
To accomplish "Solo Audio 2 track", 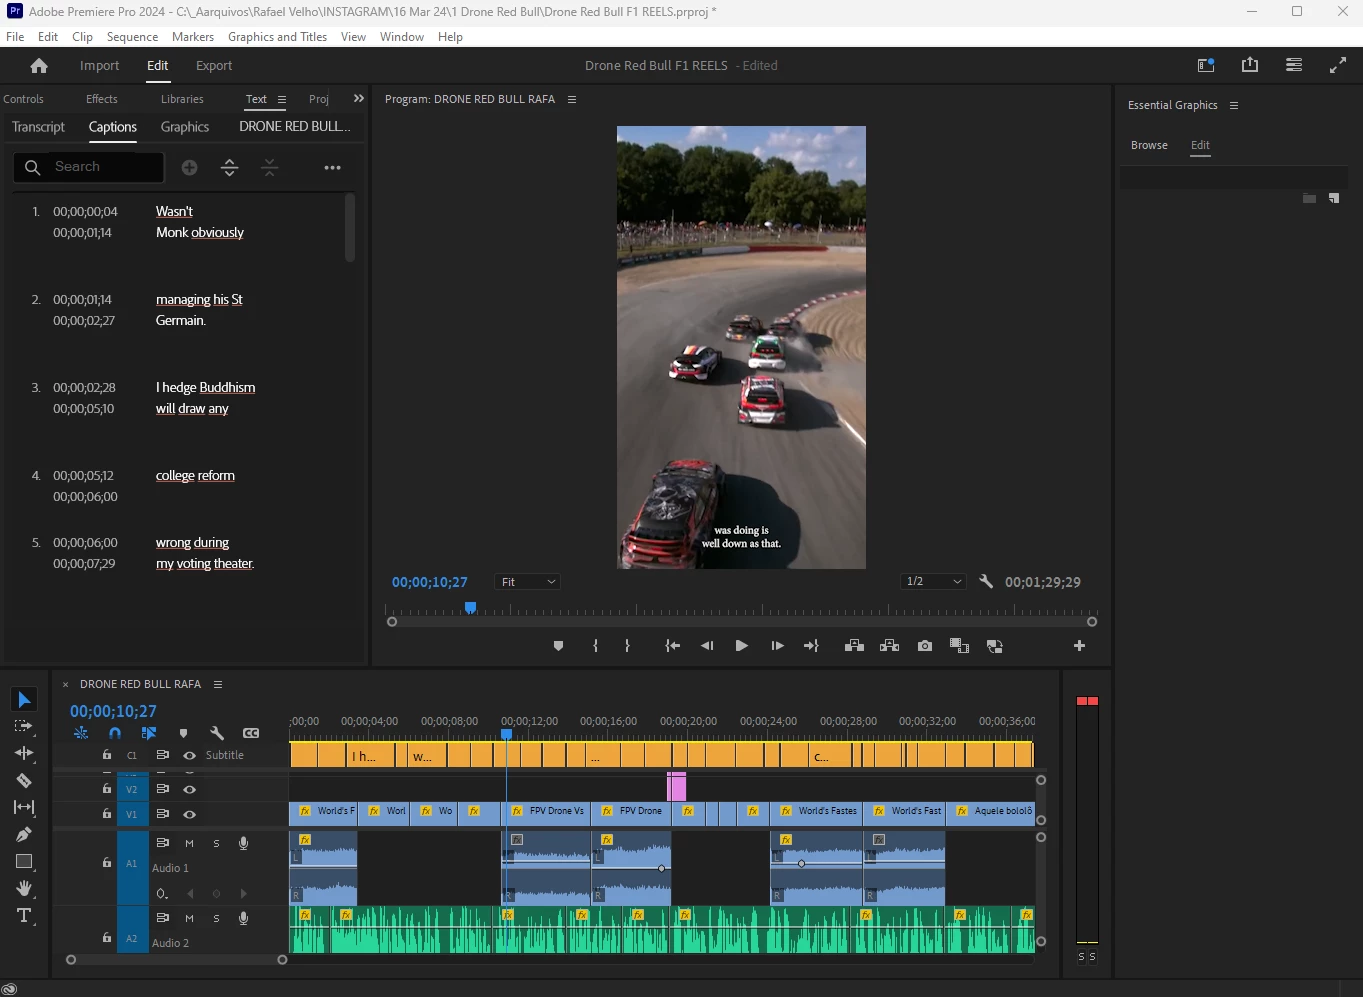I will click(216, 918).
